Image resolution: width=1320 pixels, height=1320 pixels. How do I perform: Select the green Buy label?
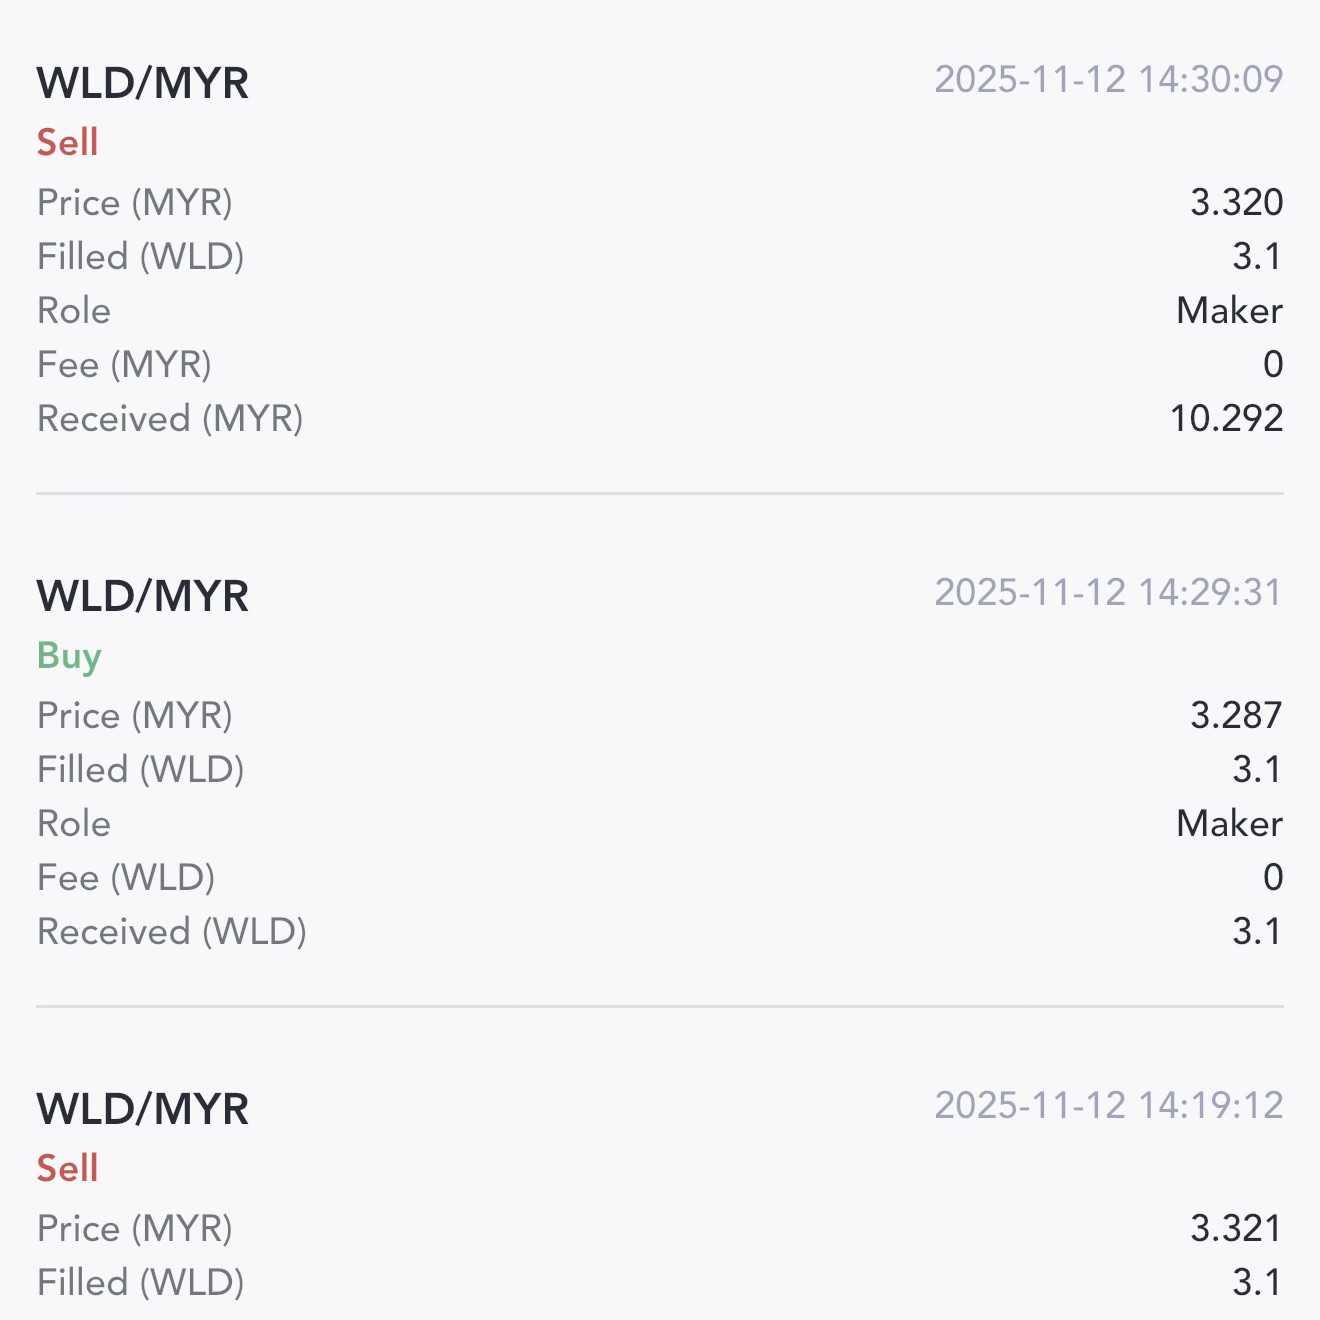point(69,656)
